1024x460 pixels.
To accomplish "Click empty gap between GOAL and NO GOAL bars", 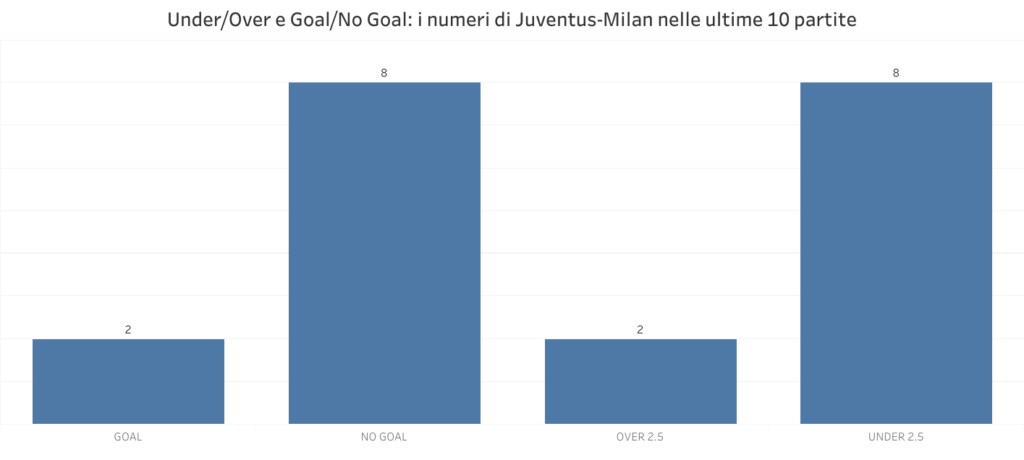I will pos(256,300).
